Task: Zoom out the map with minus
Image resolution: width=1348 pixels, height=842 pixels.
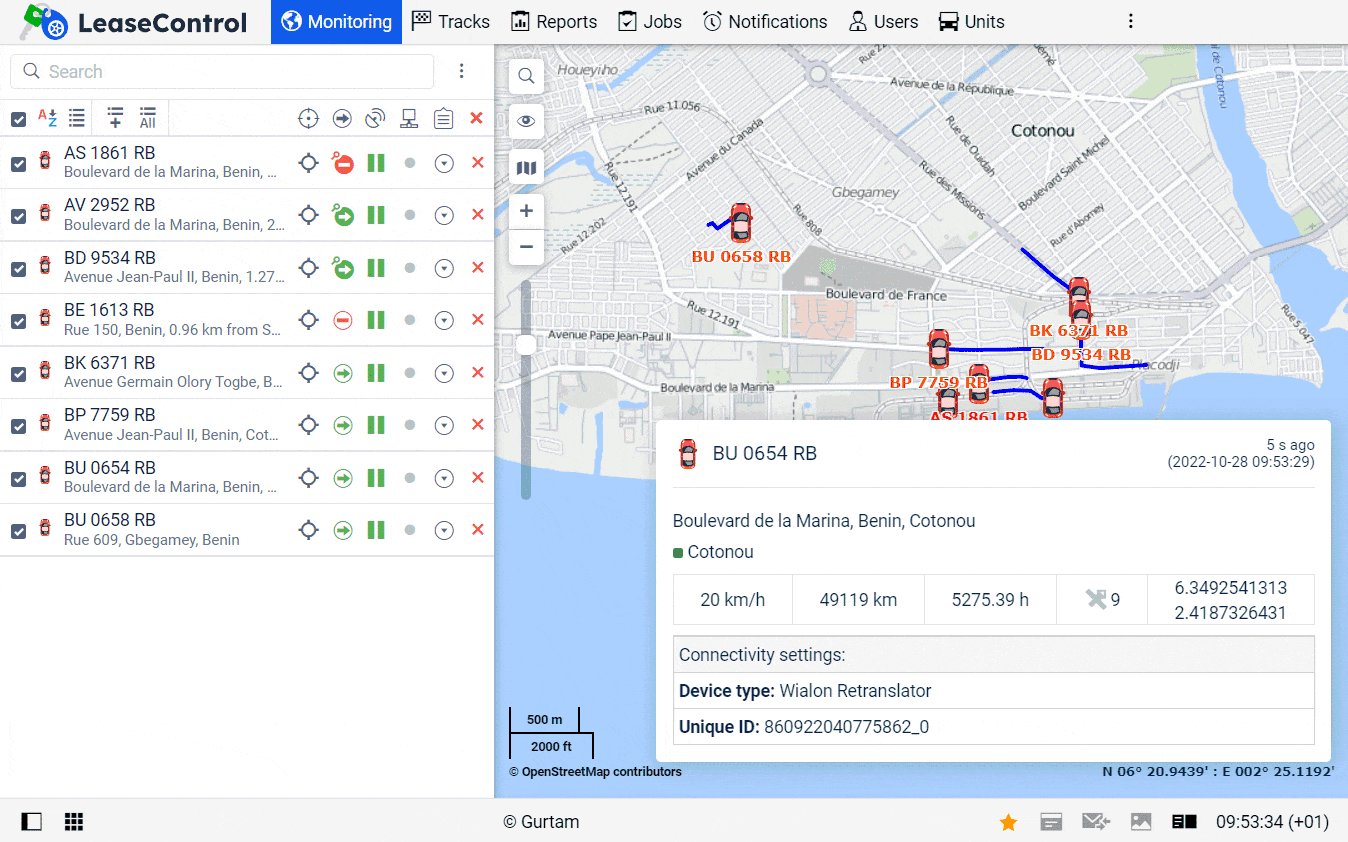Action: (x=526, y=247)
